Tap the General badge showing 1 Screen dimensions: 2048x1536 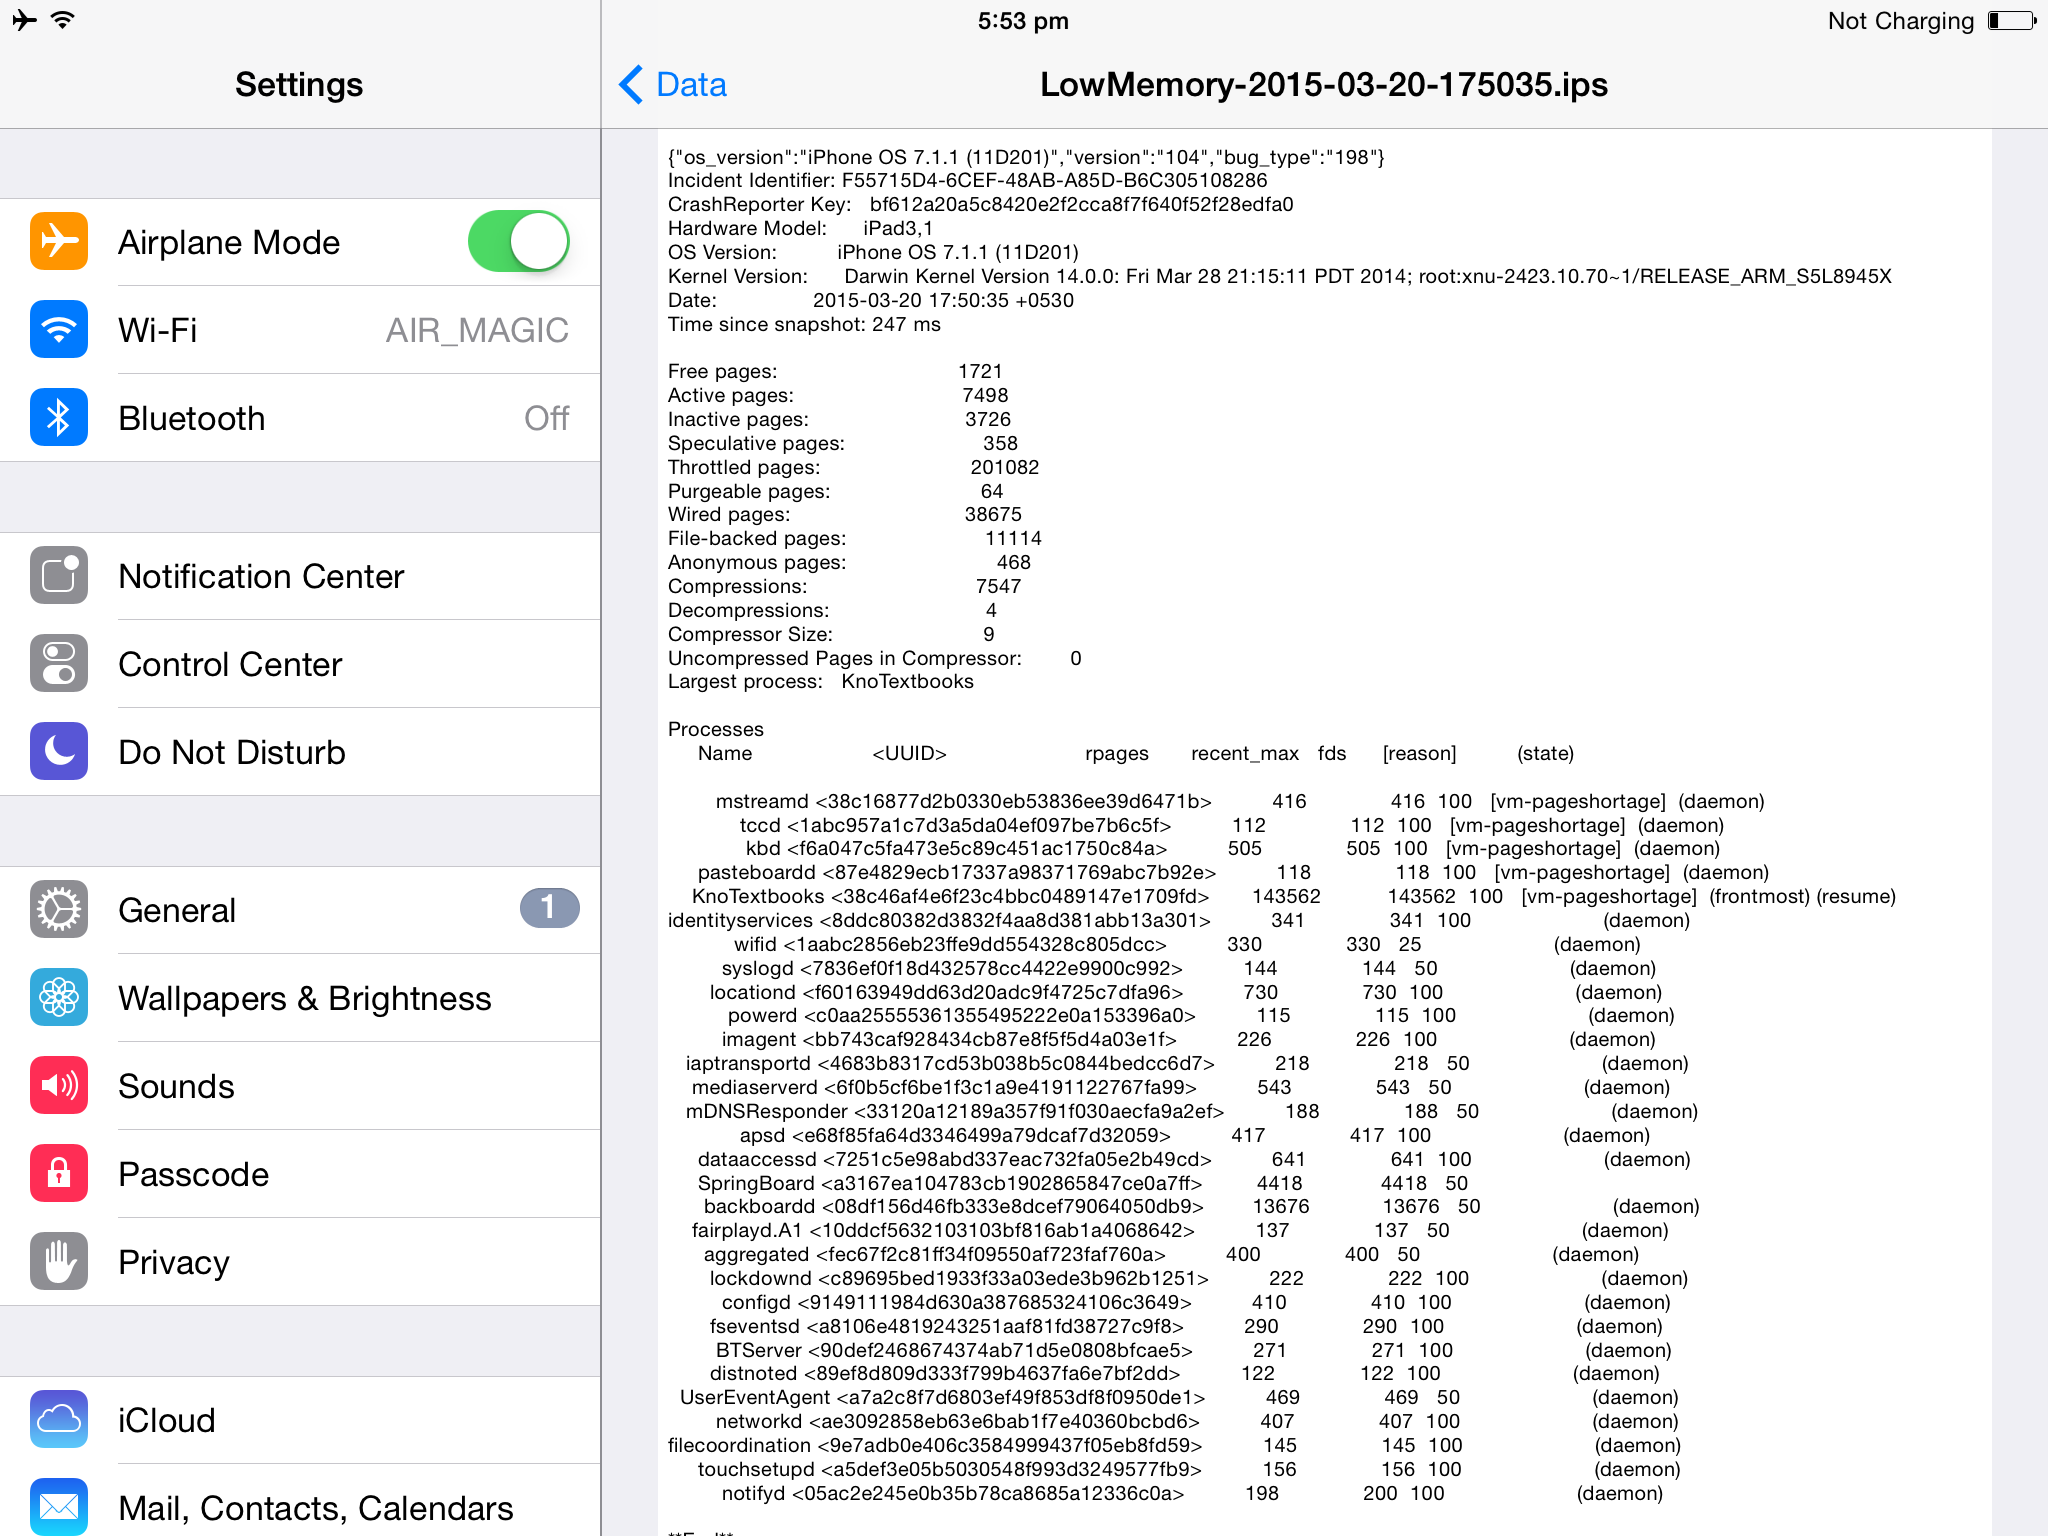[549, 908]
